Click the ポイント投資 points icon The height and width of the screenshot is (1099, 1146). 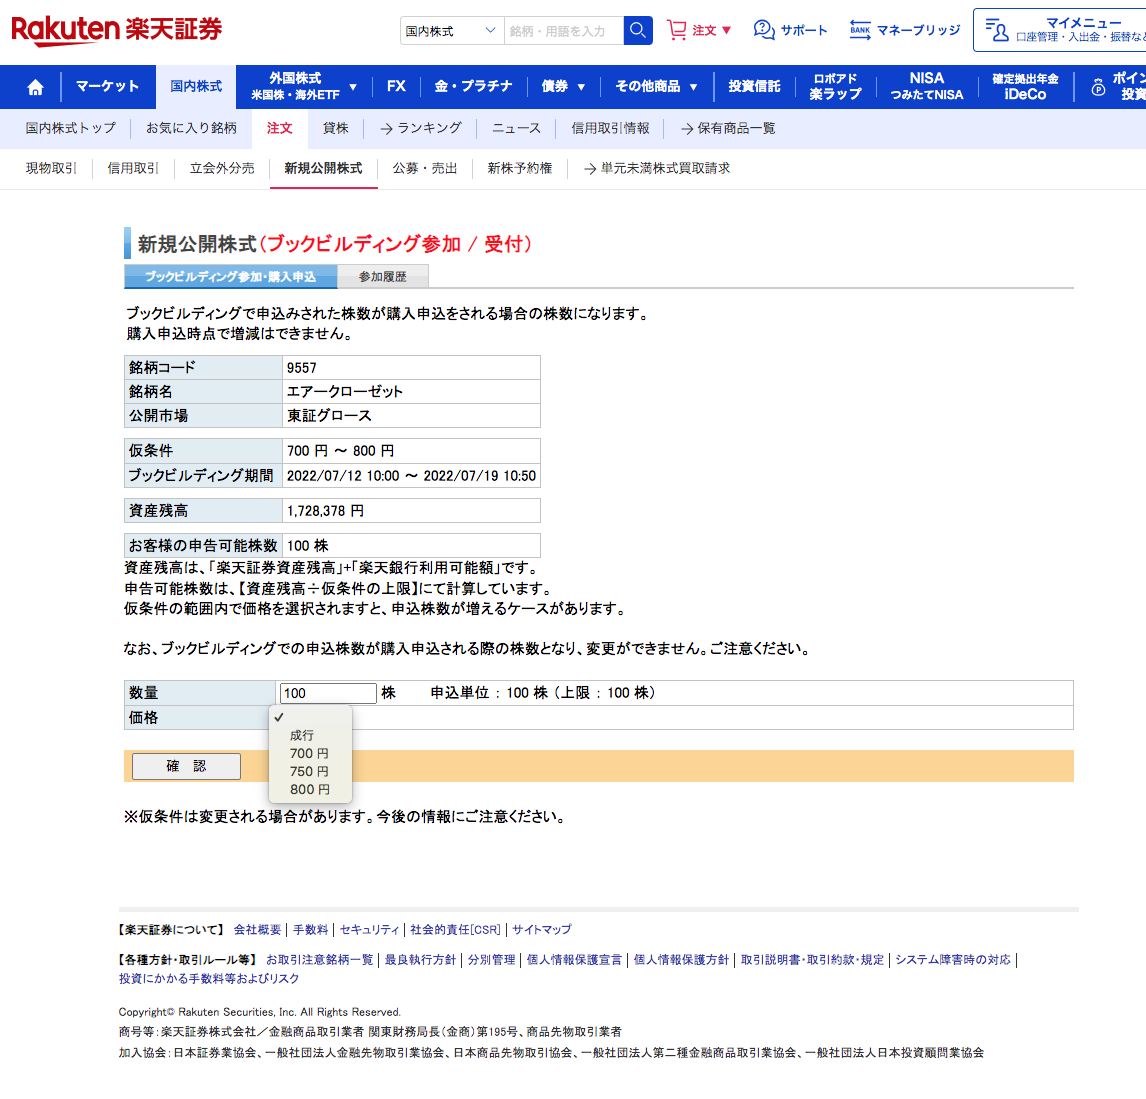click(x=1098, y=88)
